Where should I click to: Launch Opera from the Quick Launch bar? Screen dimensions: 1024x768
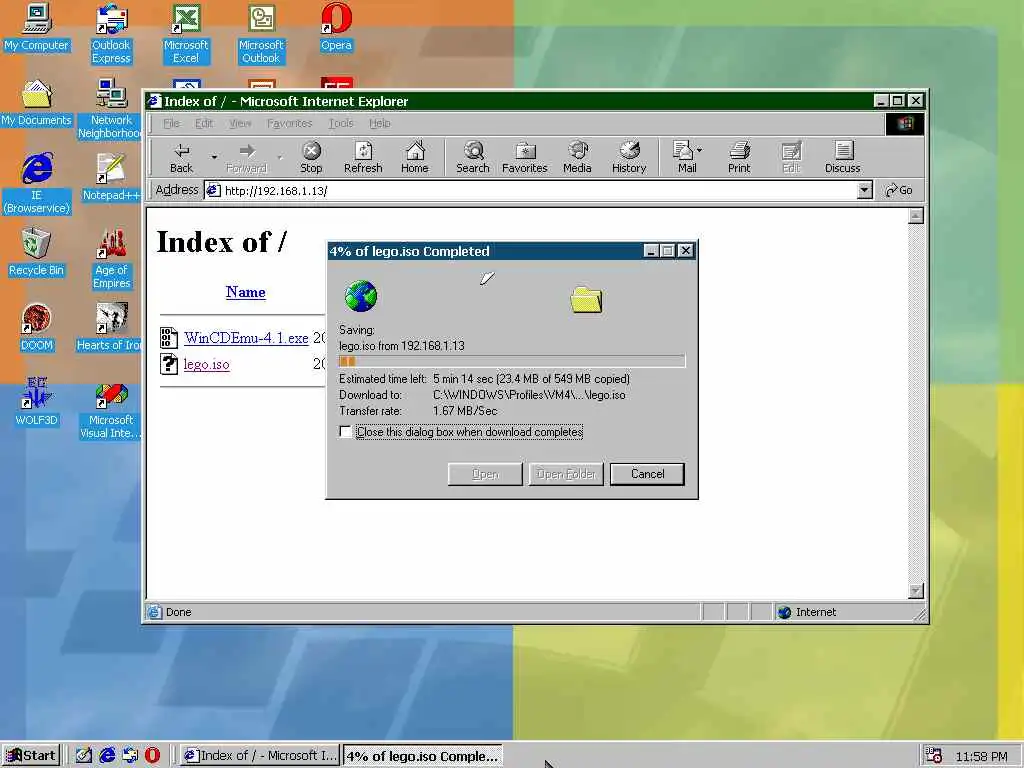click(x=152, y=756)
